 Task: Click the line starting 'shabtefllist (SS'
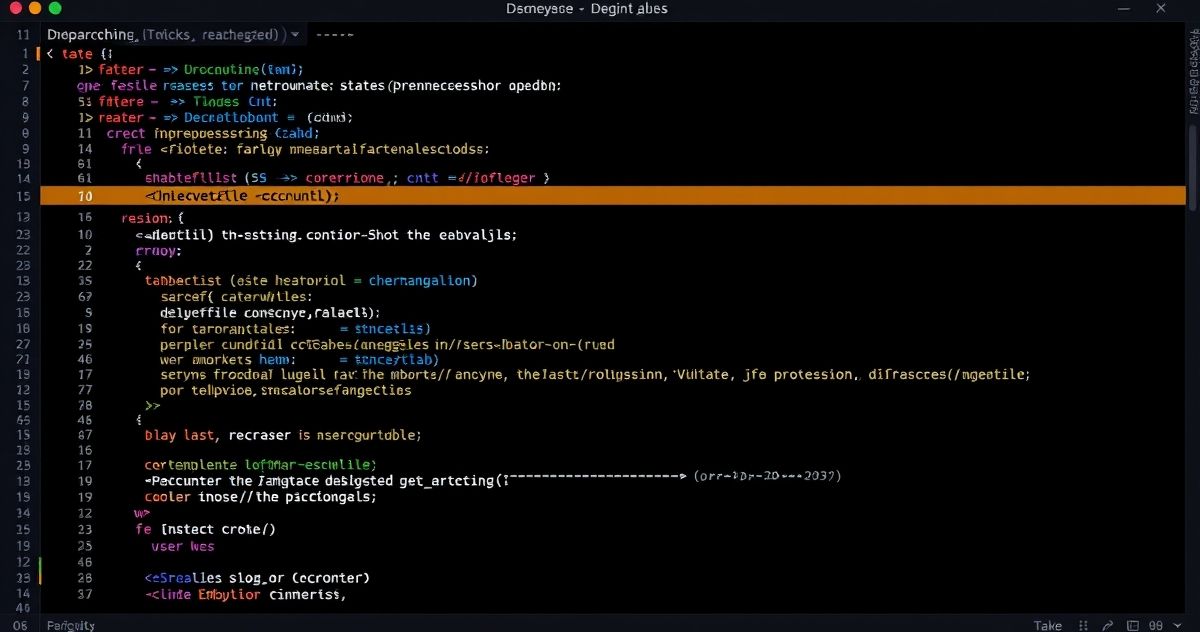(x=347, y=178)
